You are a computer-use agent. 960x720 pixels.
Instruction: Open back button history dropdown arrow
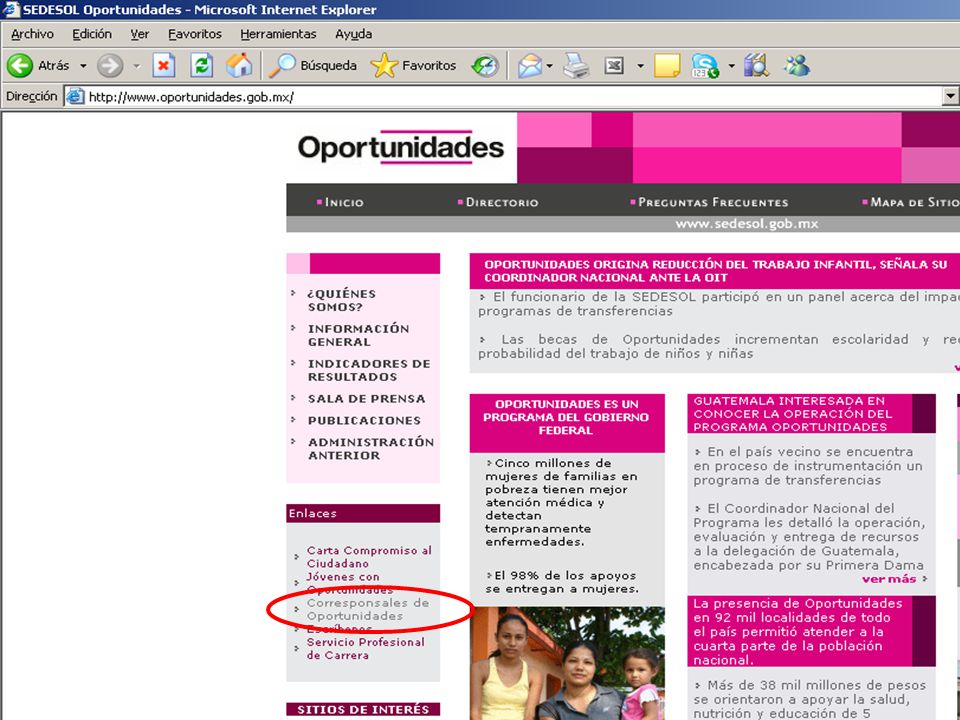tap(83, 66)
